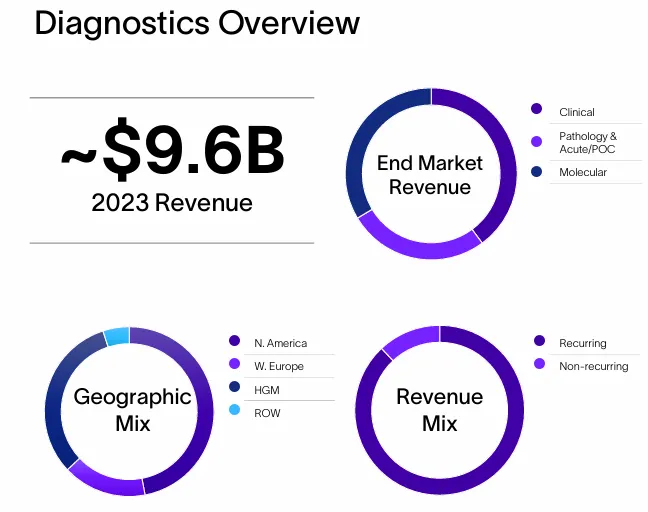Select the 'Recurring' legend label
The height and width of the screenshot is (512, 648).
pyautogui.click(x=583, y=343)
